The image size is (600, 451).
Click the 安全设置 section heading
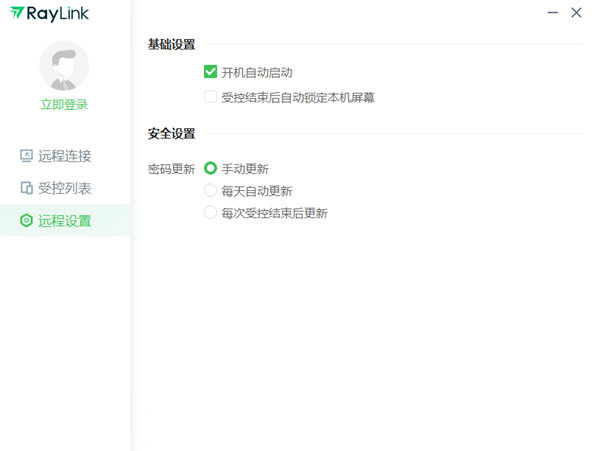171,133
